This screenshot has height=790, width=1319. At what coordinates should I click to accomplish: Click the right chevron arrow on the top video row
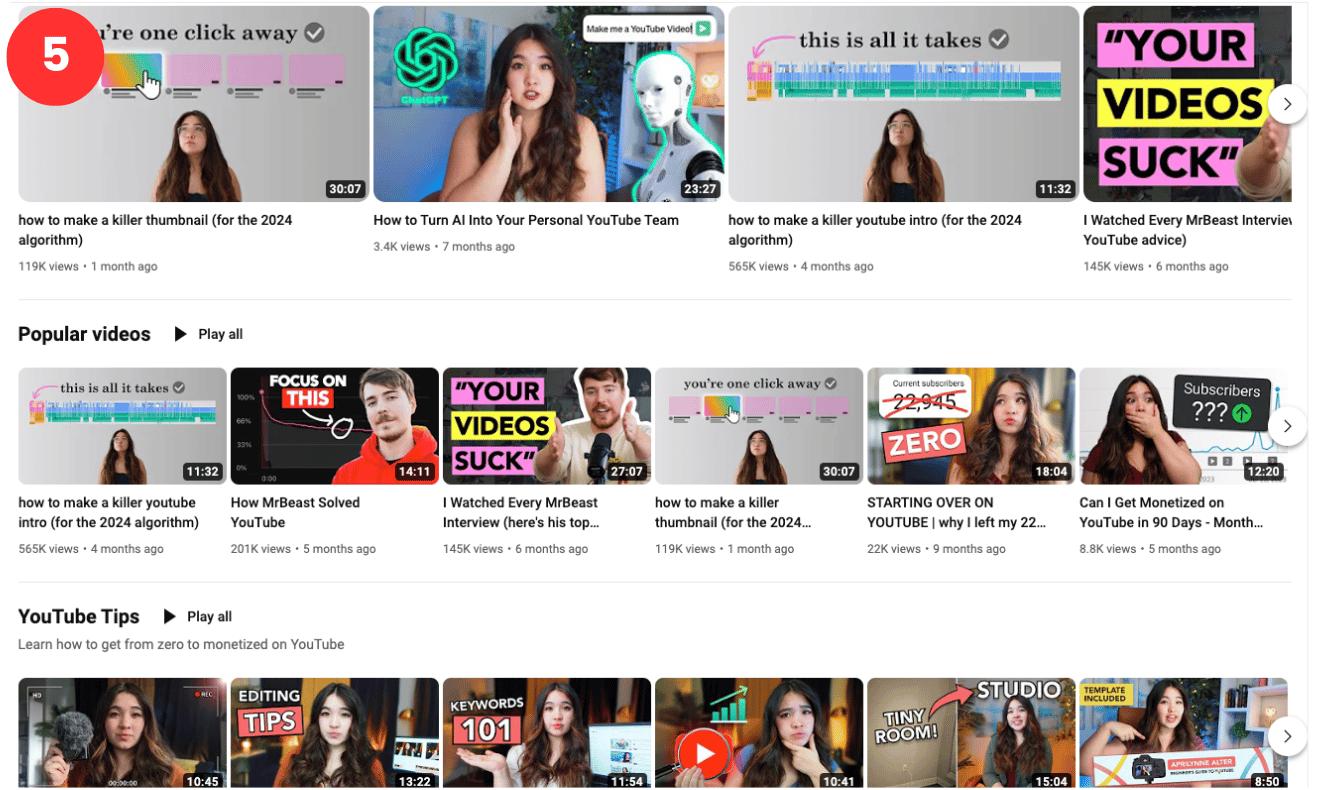click(x=1287, y=103)
